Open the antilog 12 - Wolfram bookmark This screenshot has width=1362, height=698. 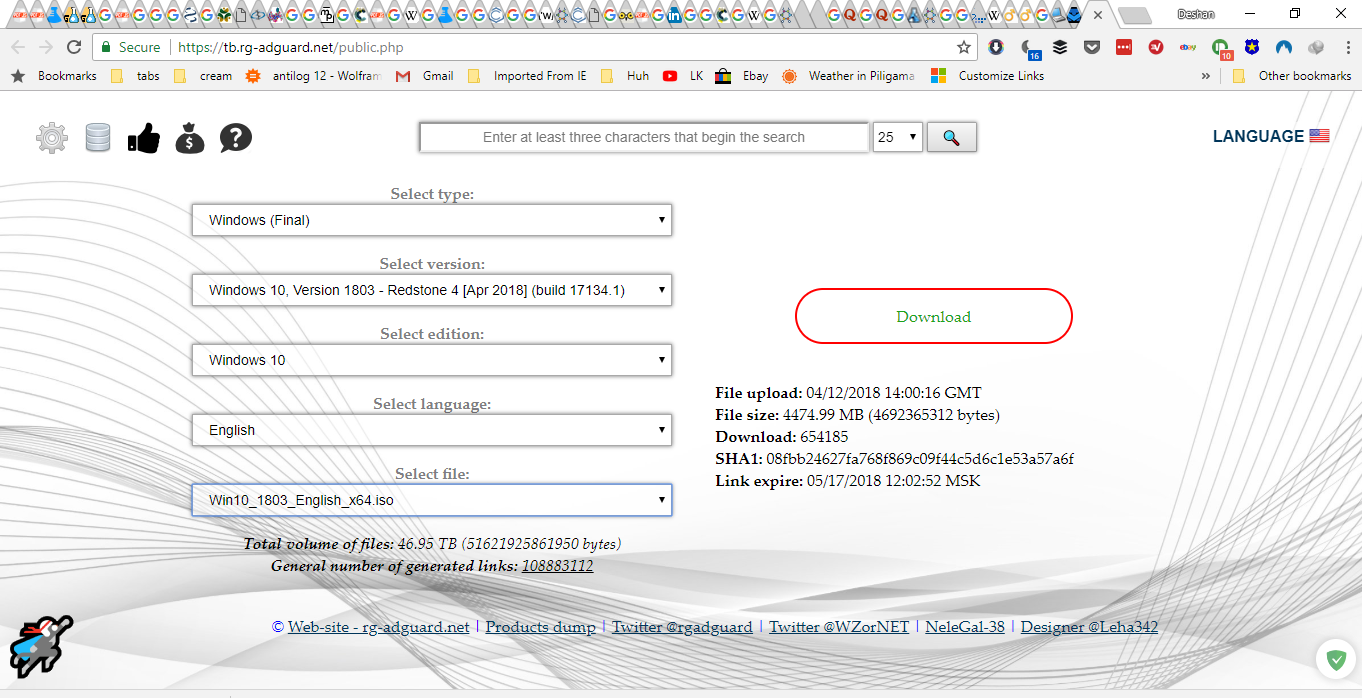click(313, 76)
